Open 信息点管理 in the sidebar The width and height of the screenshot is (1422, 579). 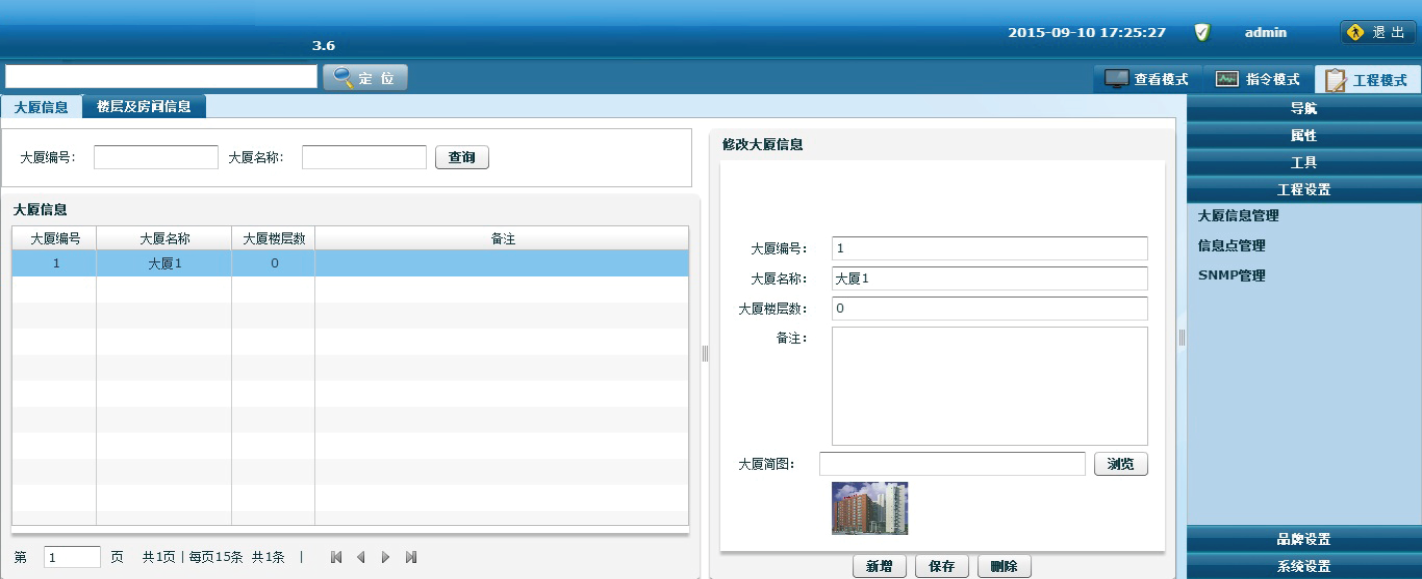coord(1231,246)
